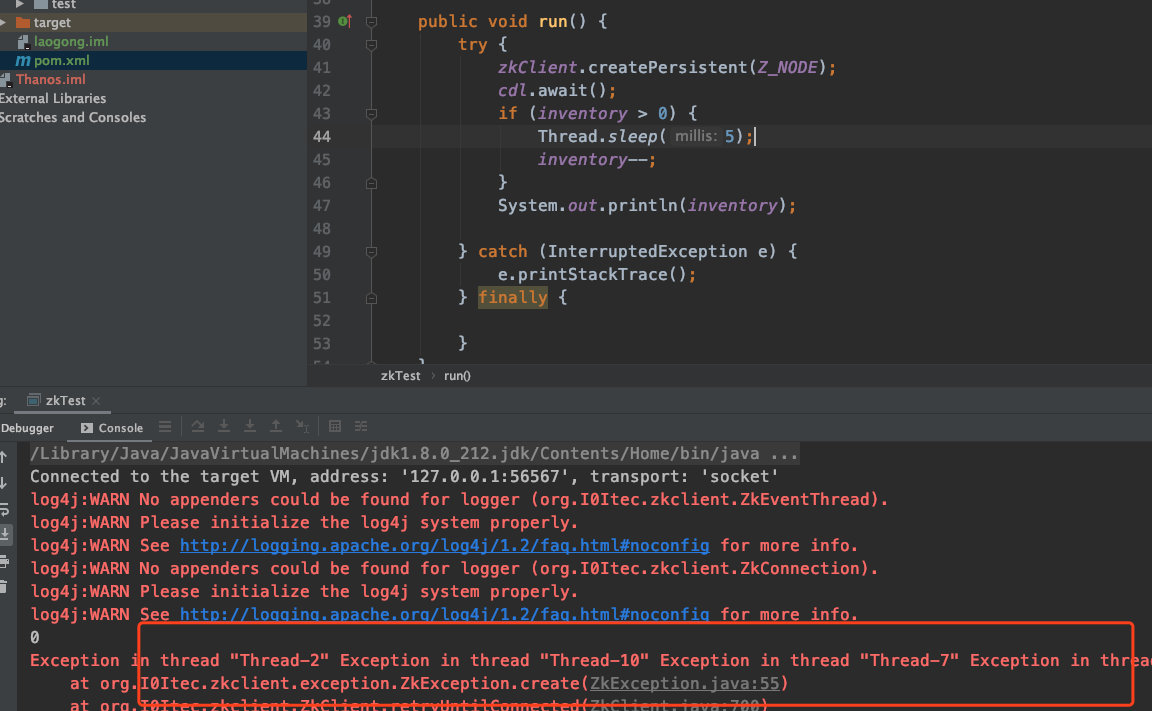Open first log4j noconfig FAQ link

[x=444, y=546]
